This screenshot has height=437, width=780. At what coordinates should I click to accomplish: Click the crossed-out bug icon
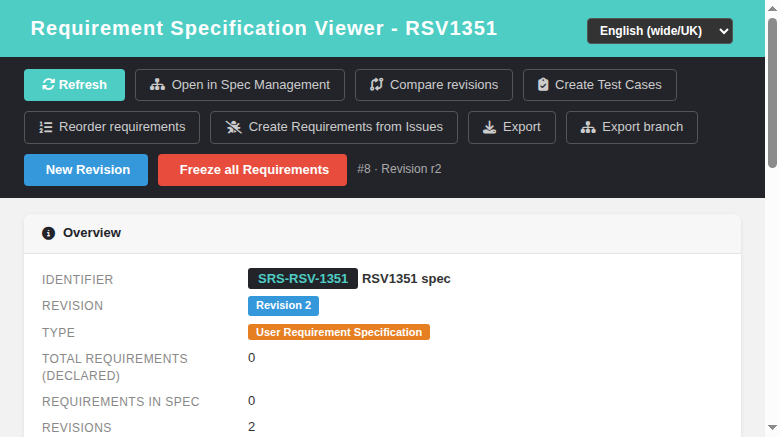[x=233, y=127]
